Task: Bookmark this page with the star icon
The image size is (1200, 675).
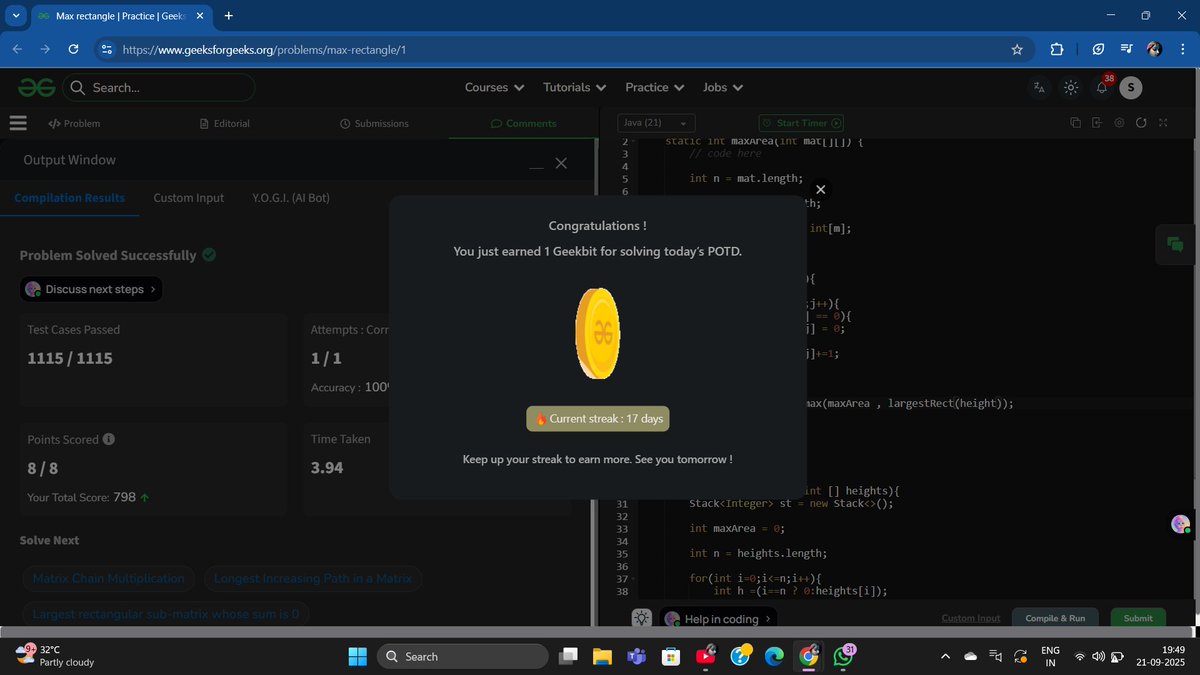Action: [x=1017, y=49]
